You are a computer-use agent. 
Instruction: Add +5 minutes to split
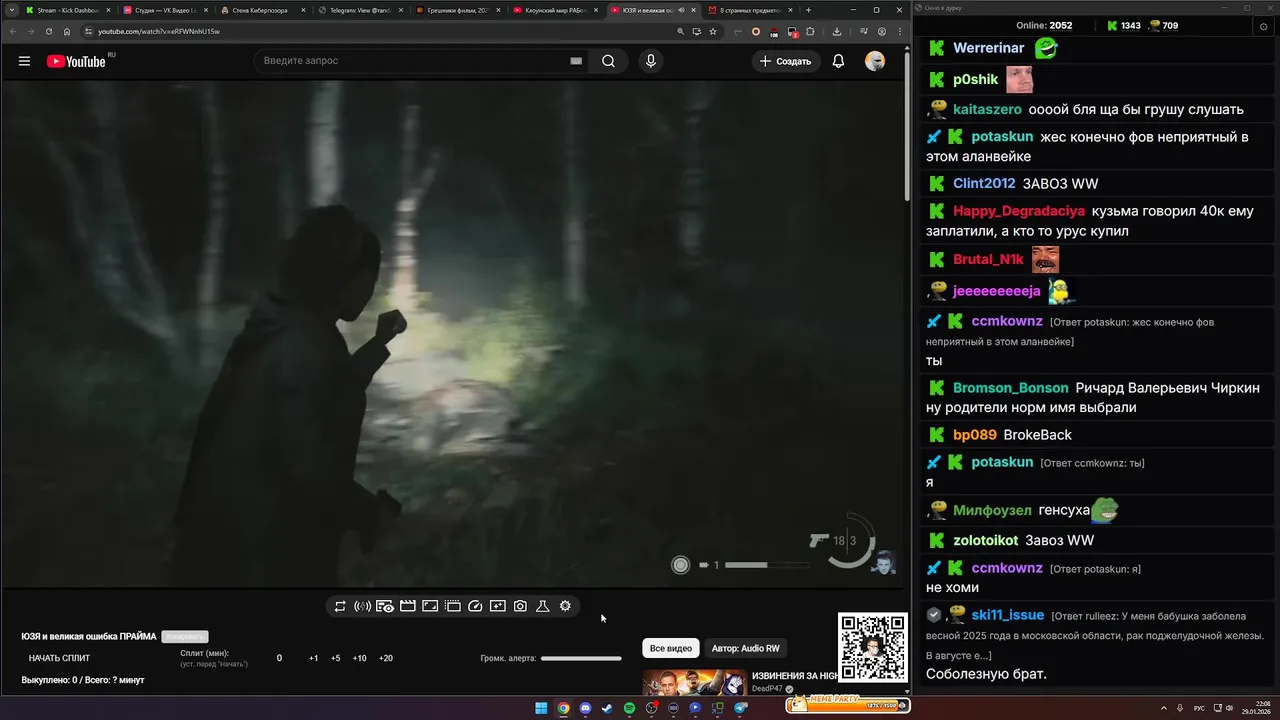pyautogui.click(x=335, y=658)
